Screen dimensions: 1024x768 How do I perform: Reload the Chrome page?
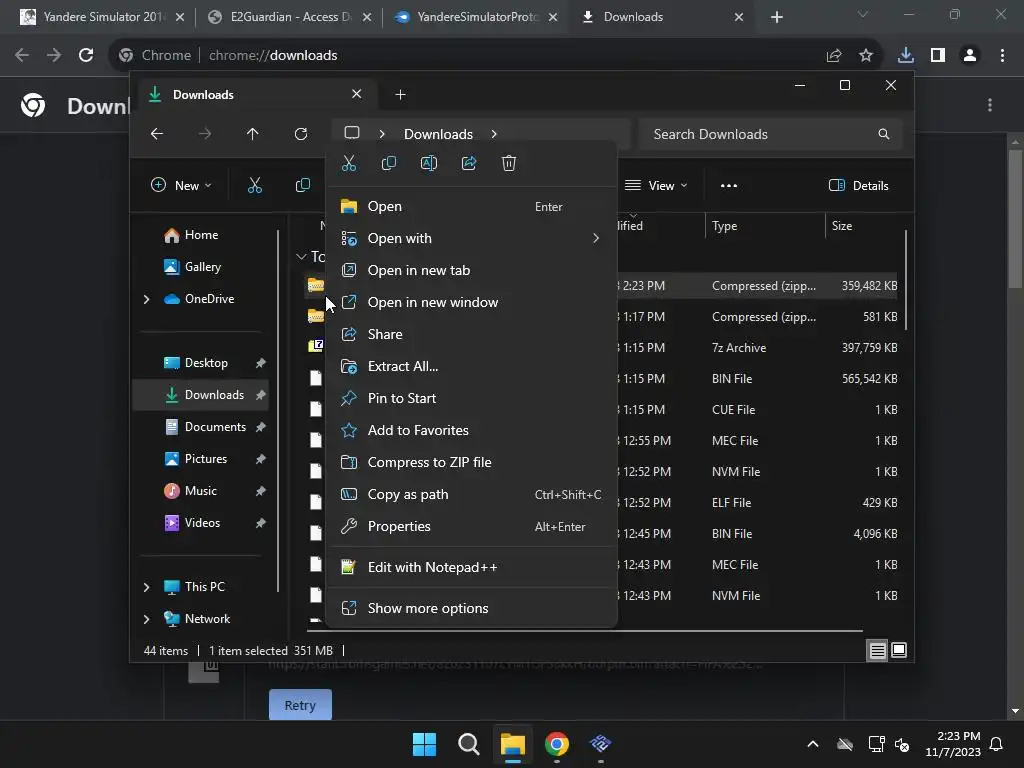pyautogui.click(x=86, y=56)
